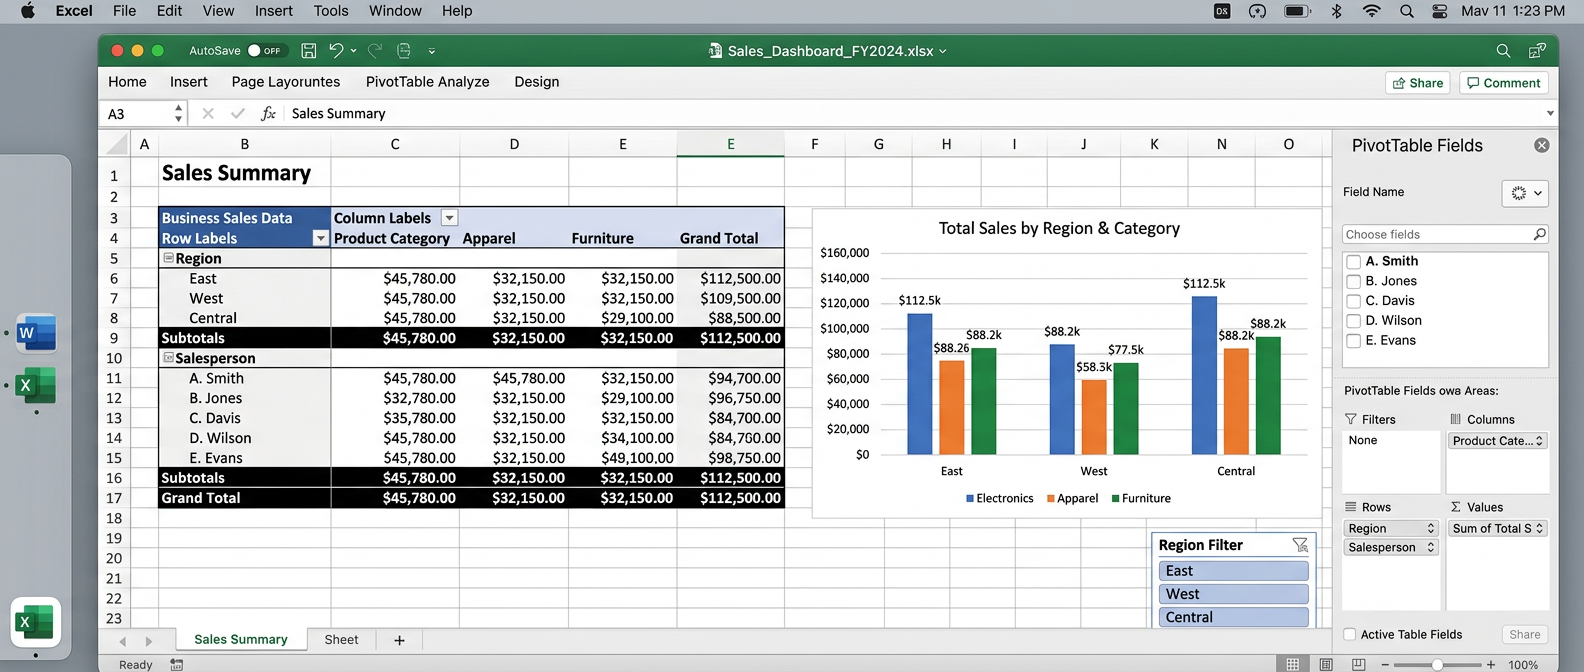Screen dimensions: 1584x672
Task: Open the Page Layout ribbon tab
Action: click(x=286, y=82)
